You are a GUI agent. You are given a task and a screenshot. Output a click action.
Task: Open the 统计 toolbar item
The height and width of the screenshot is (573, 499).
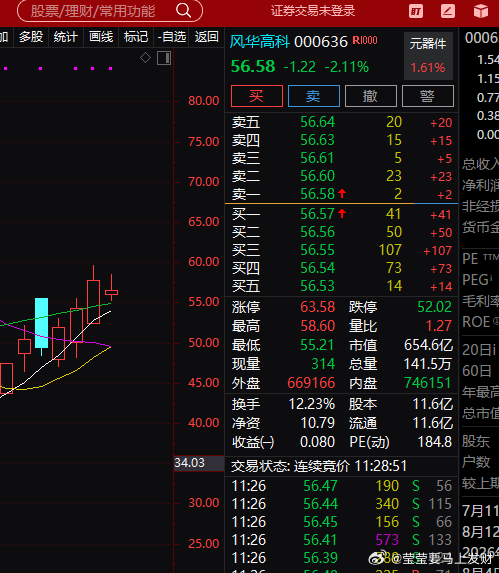point(66,37)
